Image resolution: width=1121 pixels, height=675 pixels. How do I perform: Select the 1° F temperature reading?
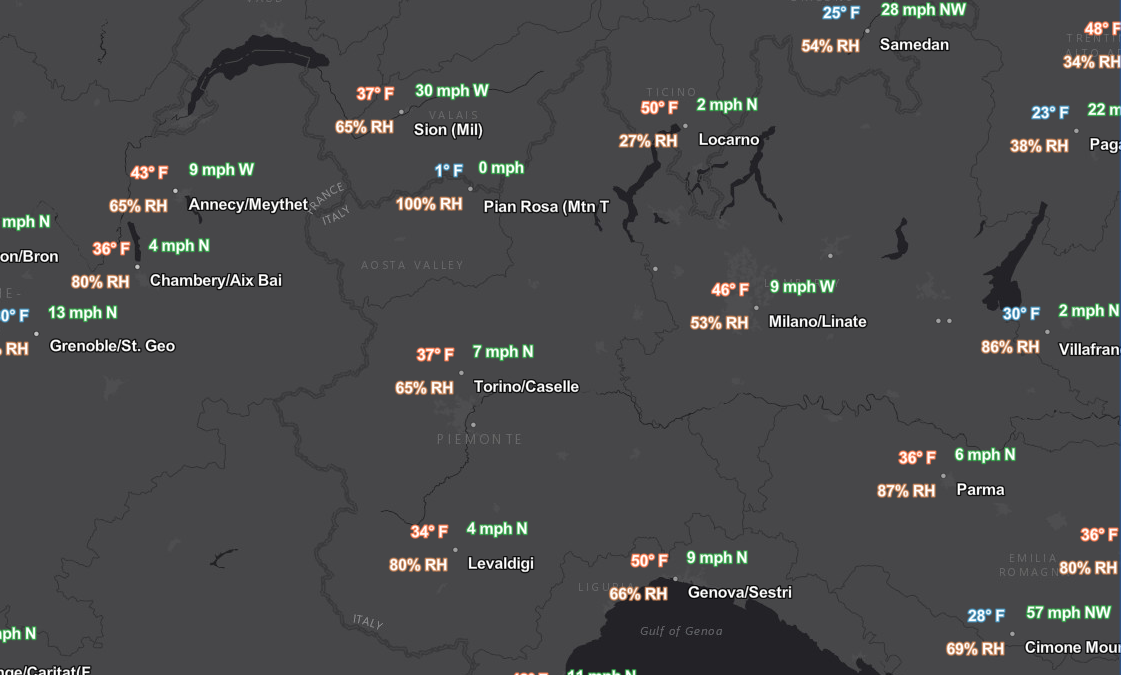pyautogui.click(x=449, y=171)
